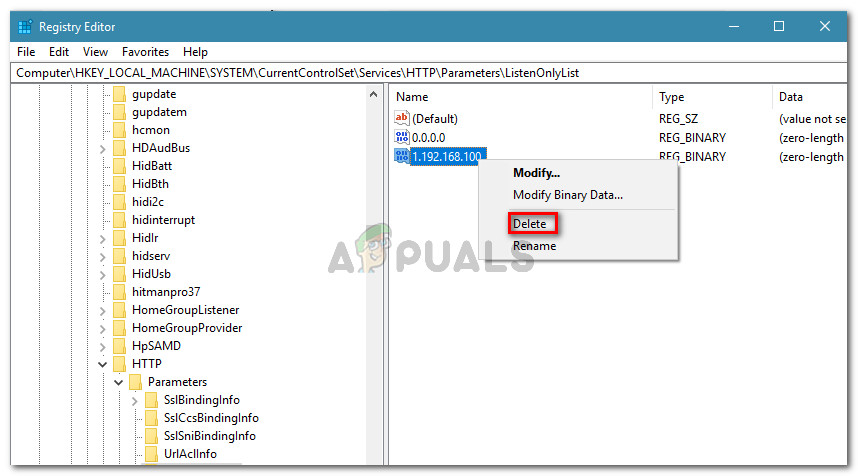This screenshot has width=858, height=476.
Task: Select the gupdatem folder icon
Action: [x=119, y=112]
